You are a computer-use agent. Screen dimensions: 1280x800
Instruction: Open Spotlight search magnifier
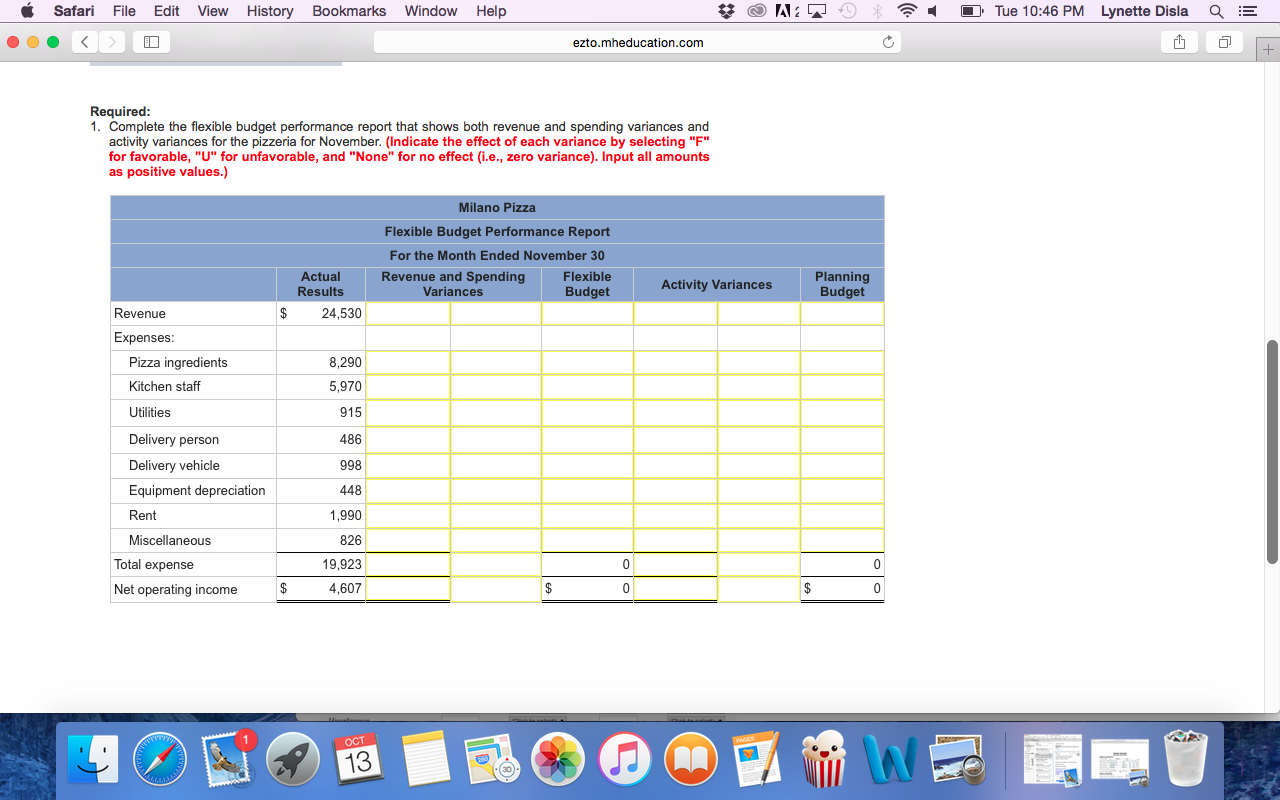(1216, 11)
